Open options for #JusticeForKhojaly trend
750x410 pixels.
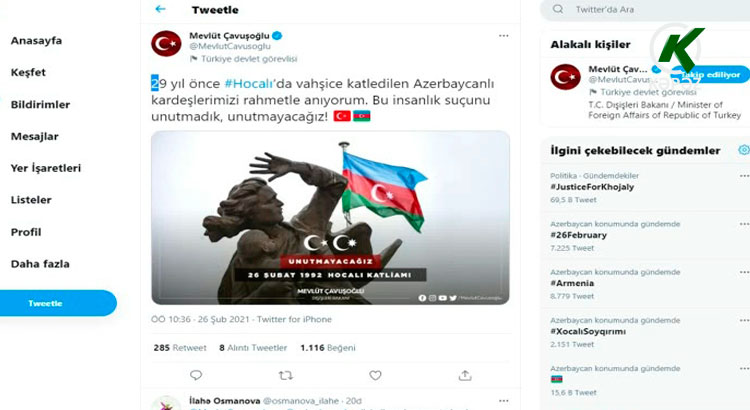point(744,176)
